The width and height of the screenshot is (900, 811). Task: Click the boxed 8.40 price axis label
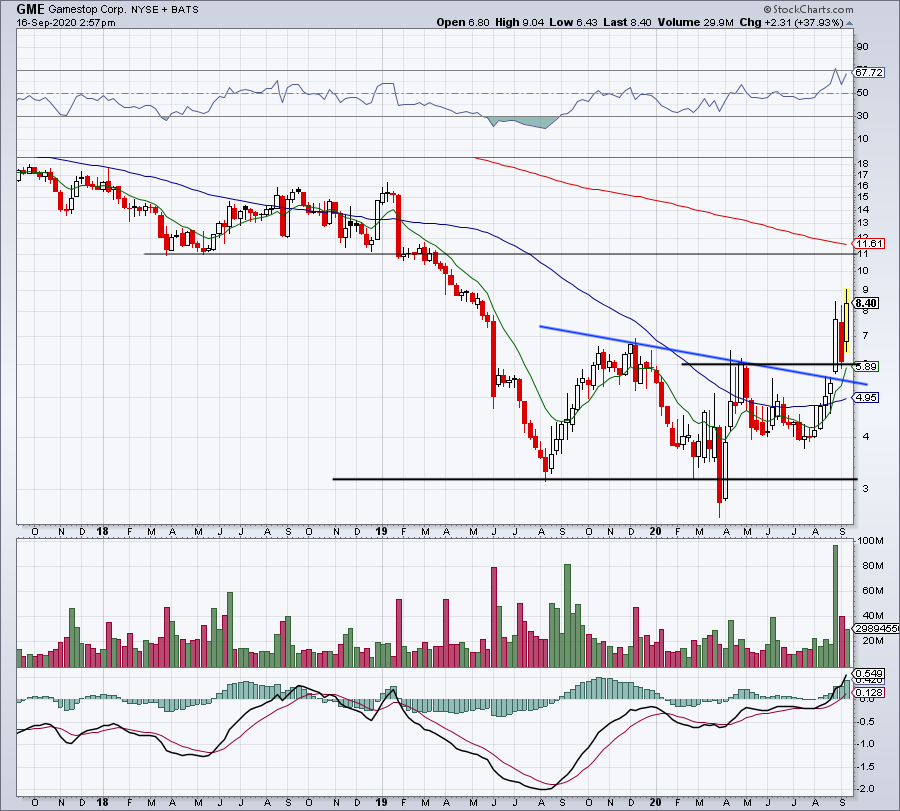(866, 304)
